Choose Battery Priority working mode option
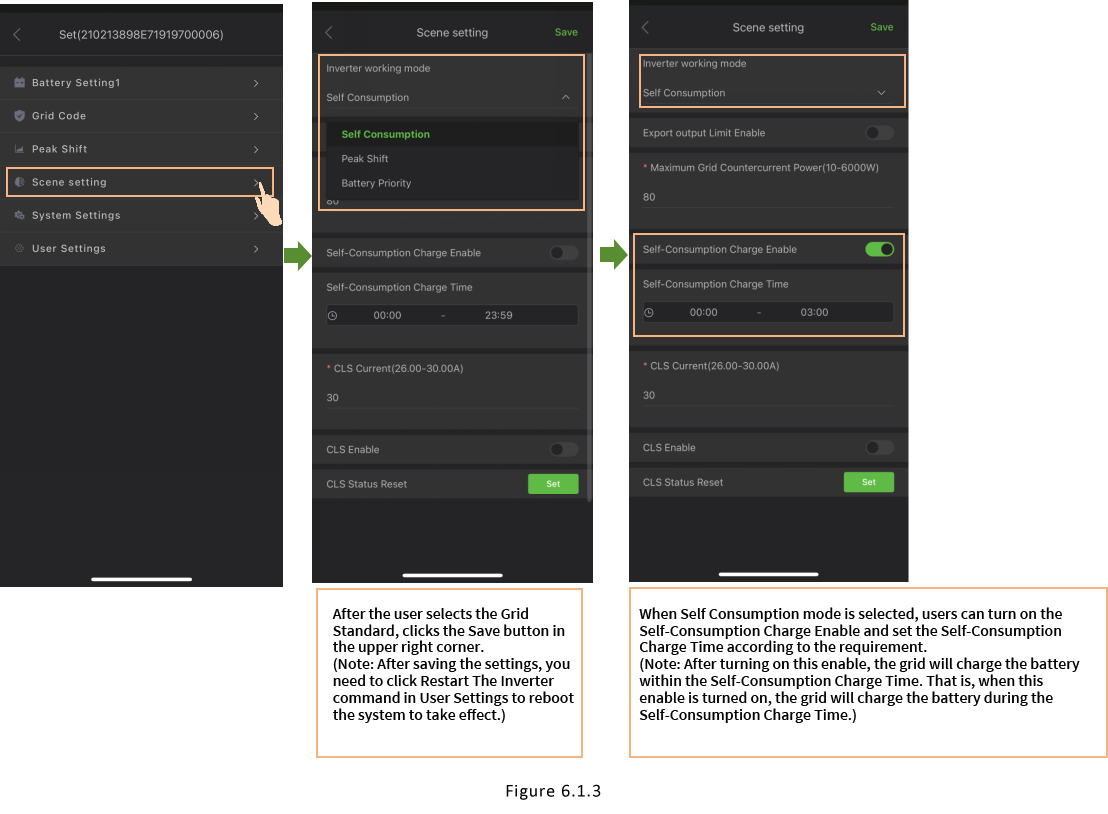 coord(376,183)
